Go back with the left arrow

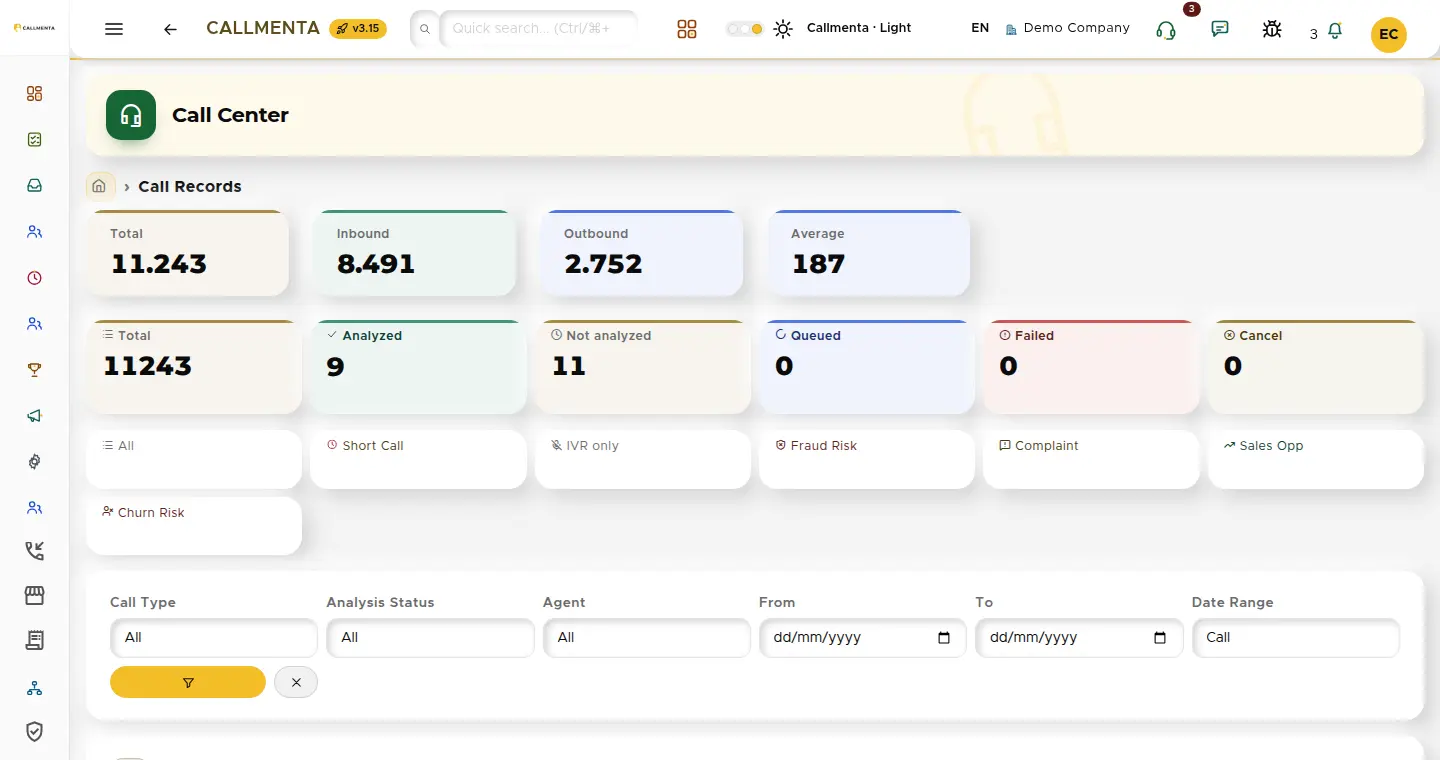pyautogui.click(x=170, y=29)
